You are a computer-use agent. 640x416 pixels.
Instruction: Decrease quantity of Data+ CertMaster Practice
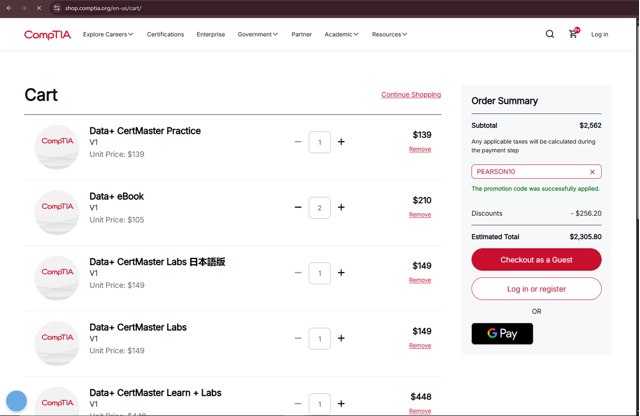pos(298,142)
